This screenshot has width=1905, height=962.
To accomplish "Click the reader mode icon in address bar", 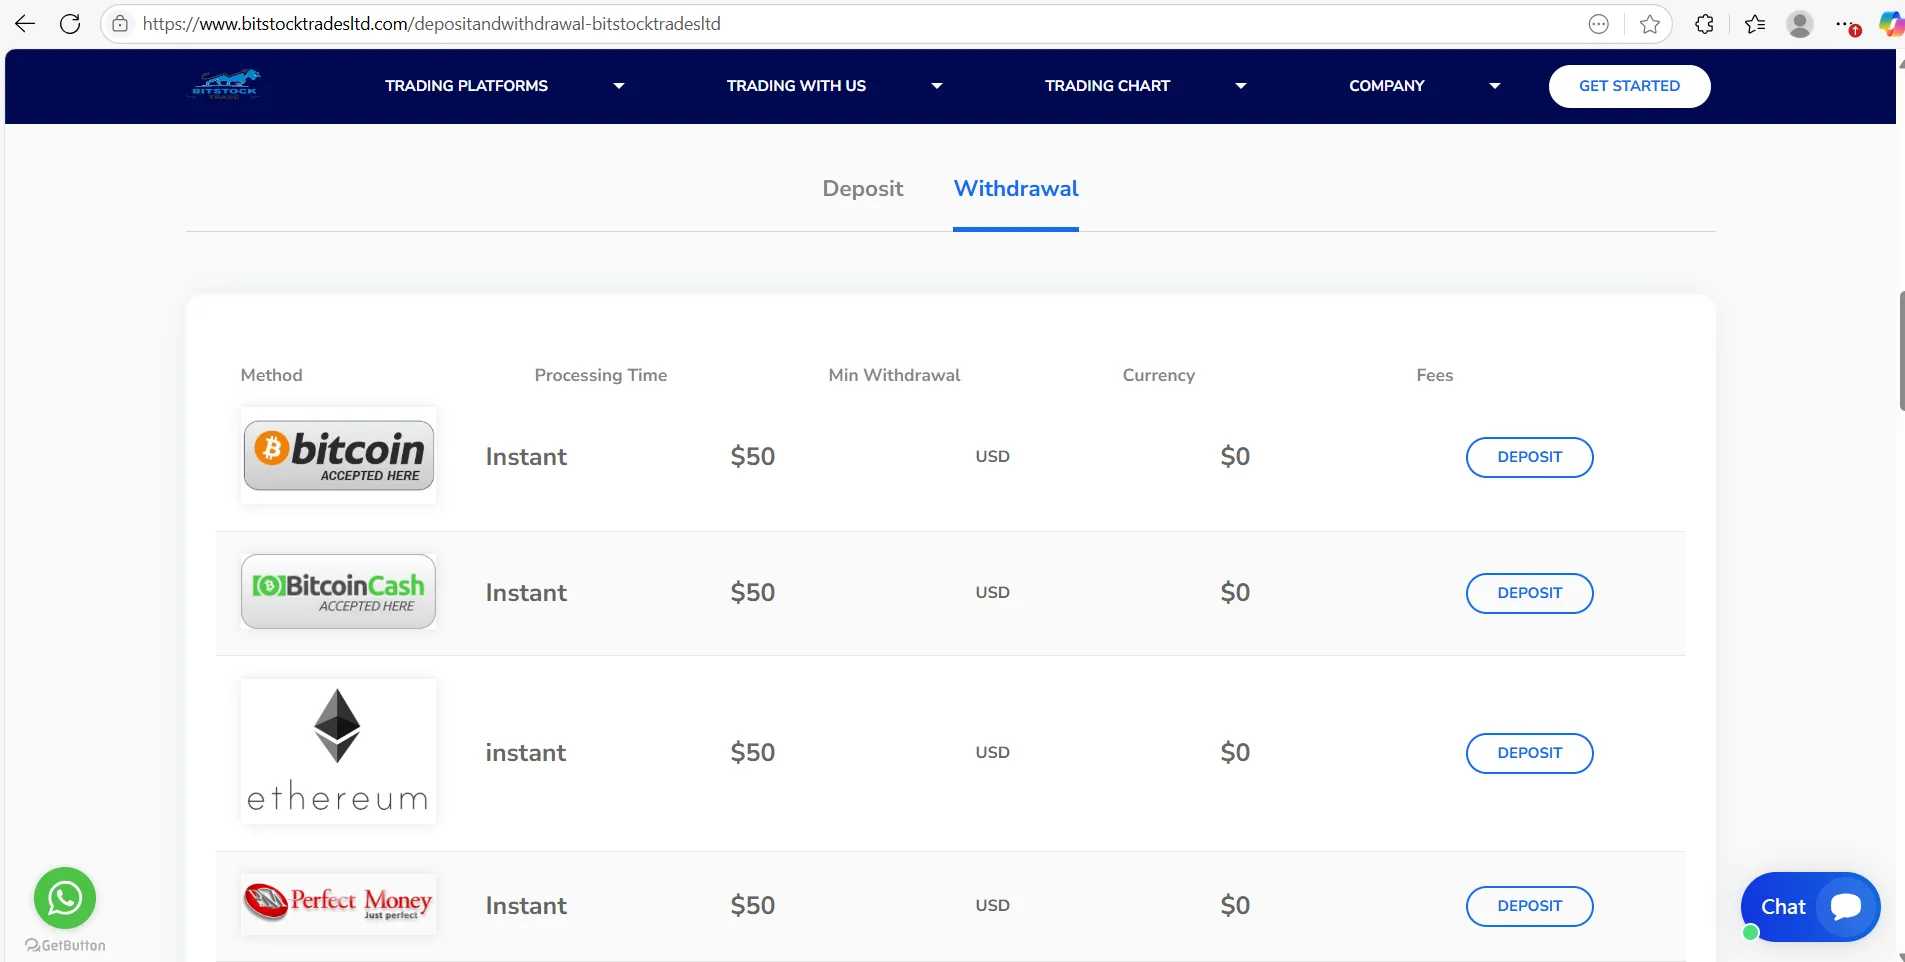I will 1599,24.
